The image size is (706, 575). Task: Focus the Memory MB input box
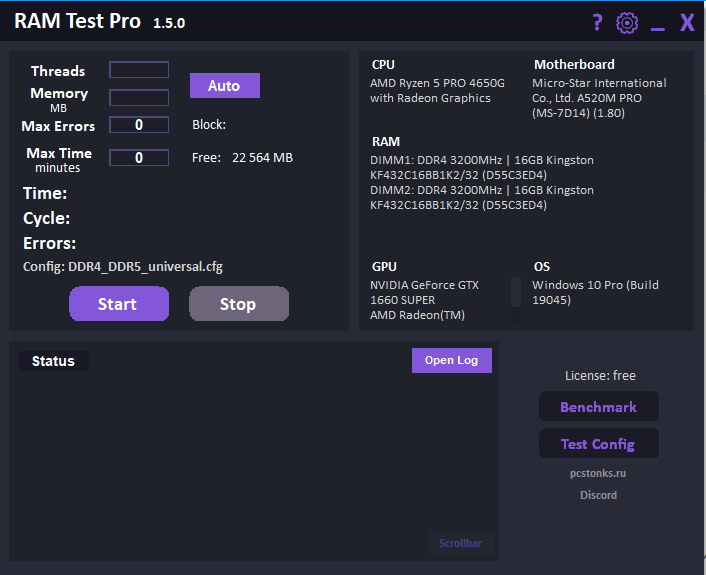[139, 98]
